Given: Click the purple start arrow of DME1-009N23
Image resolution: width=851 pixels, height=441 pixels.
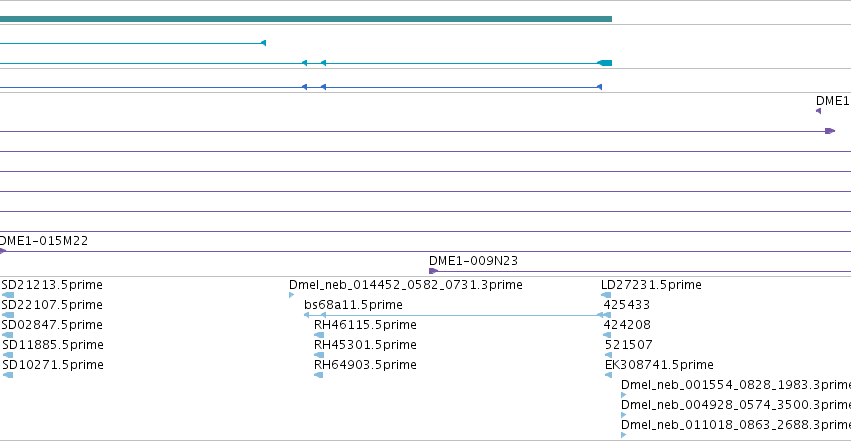Looking at the screenshot, I should [x=433, y=271].
